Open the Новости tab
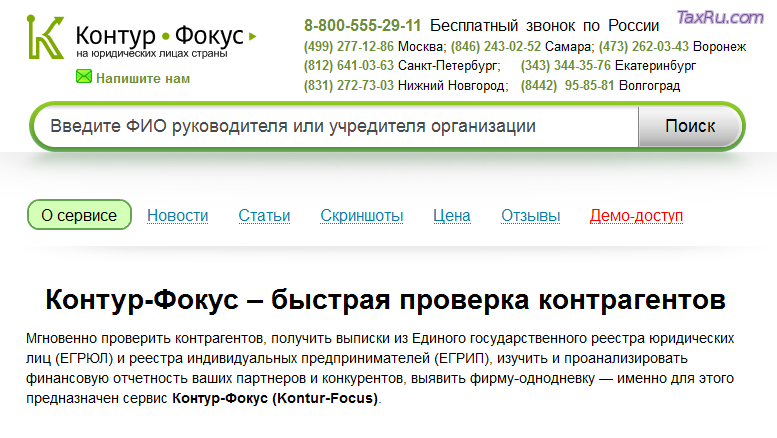 click(177, 216)
